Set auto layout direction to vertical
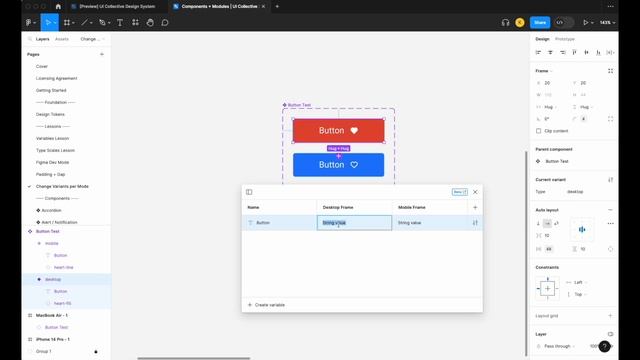This screenshot has width=640, height=360. click(538, 223)
